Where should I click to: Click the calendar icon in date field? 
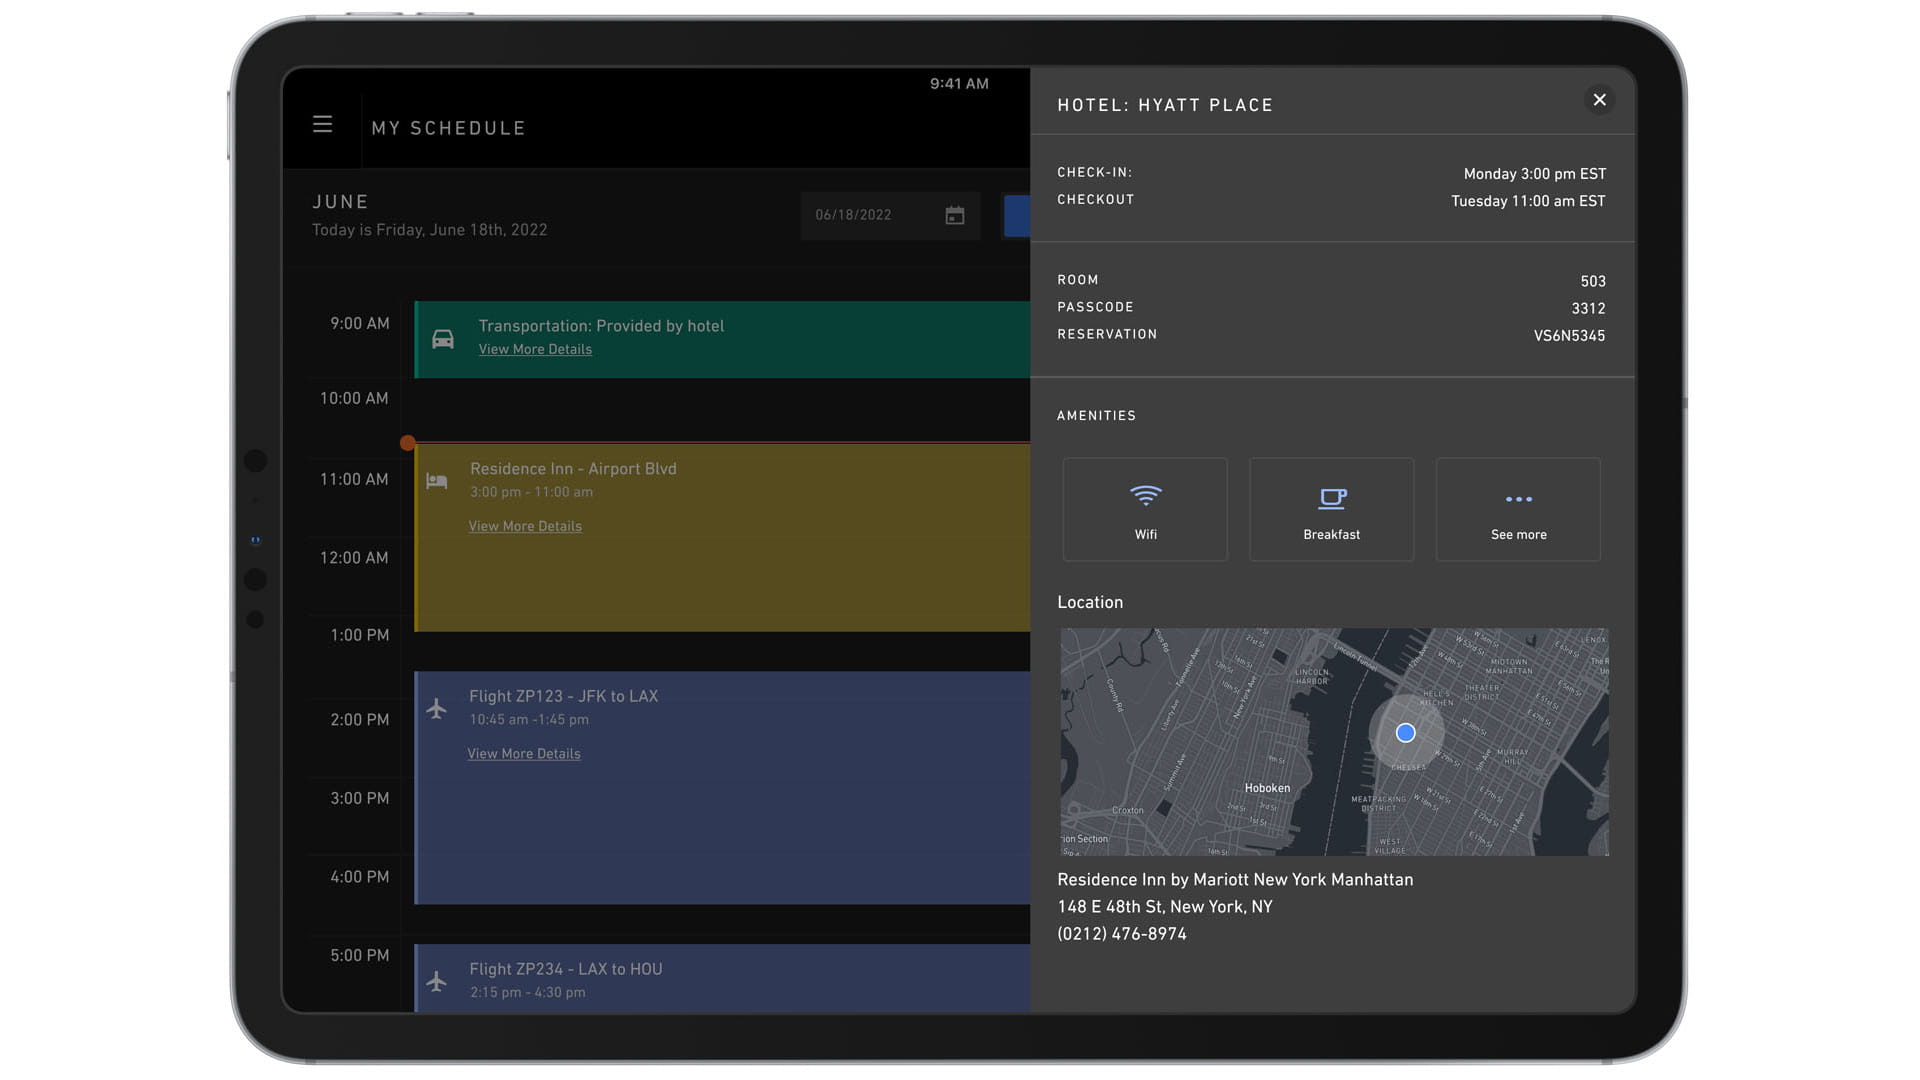pyautogui.click(x=955, y=215)
